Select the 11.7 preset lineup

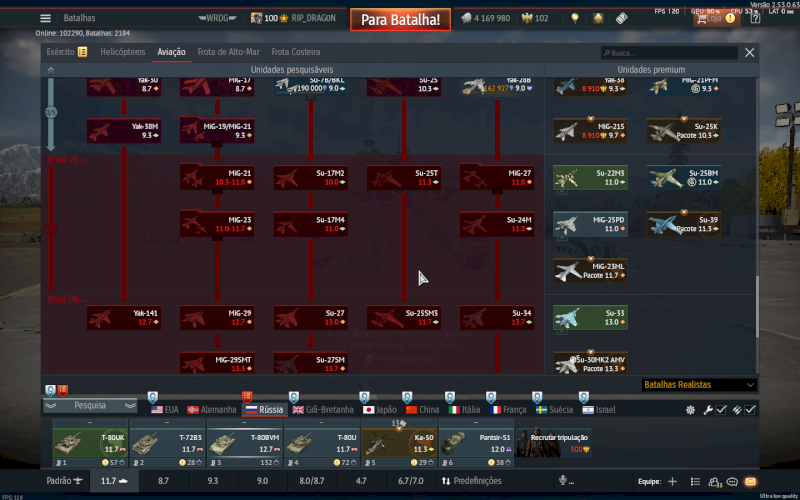coord(114,481)
